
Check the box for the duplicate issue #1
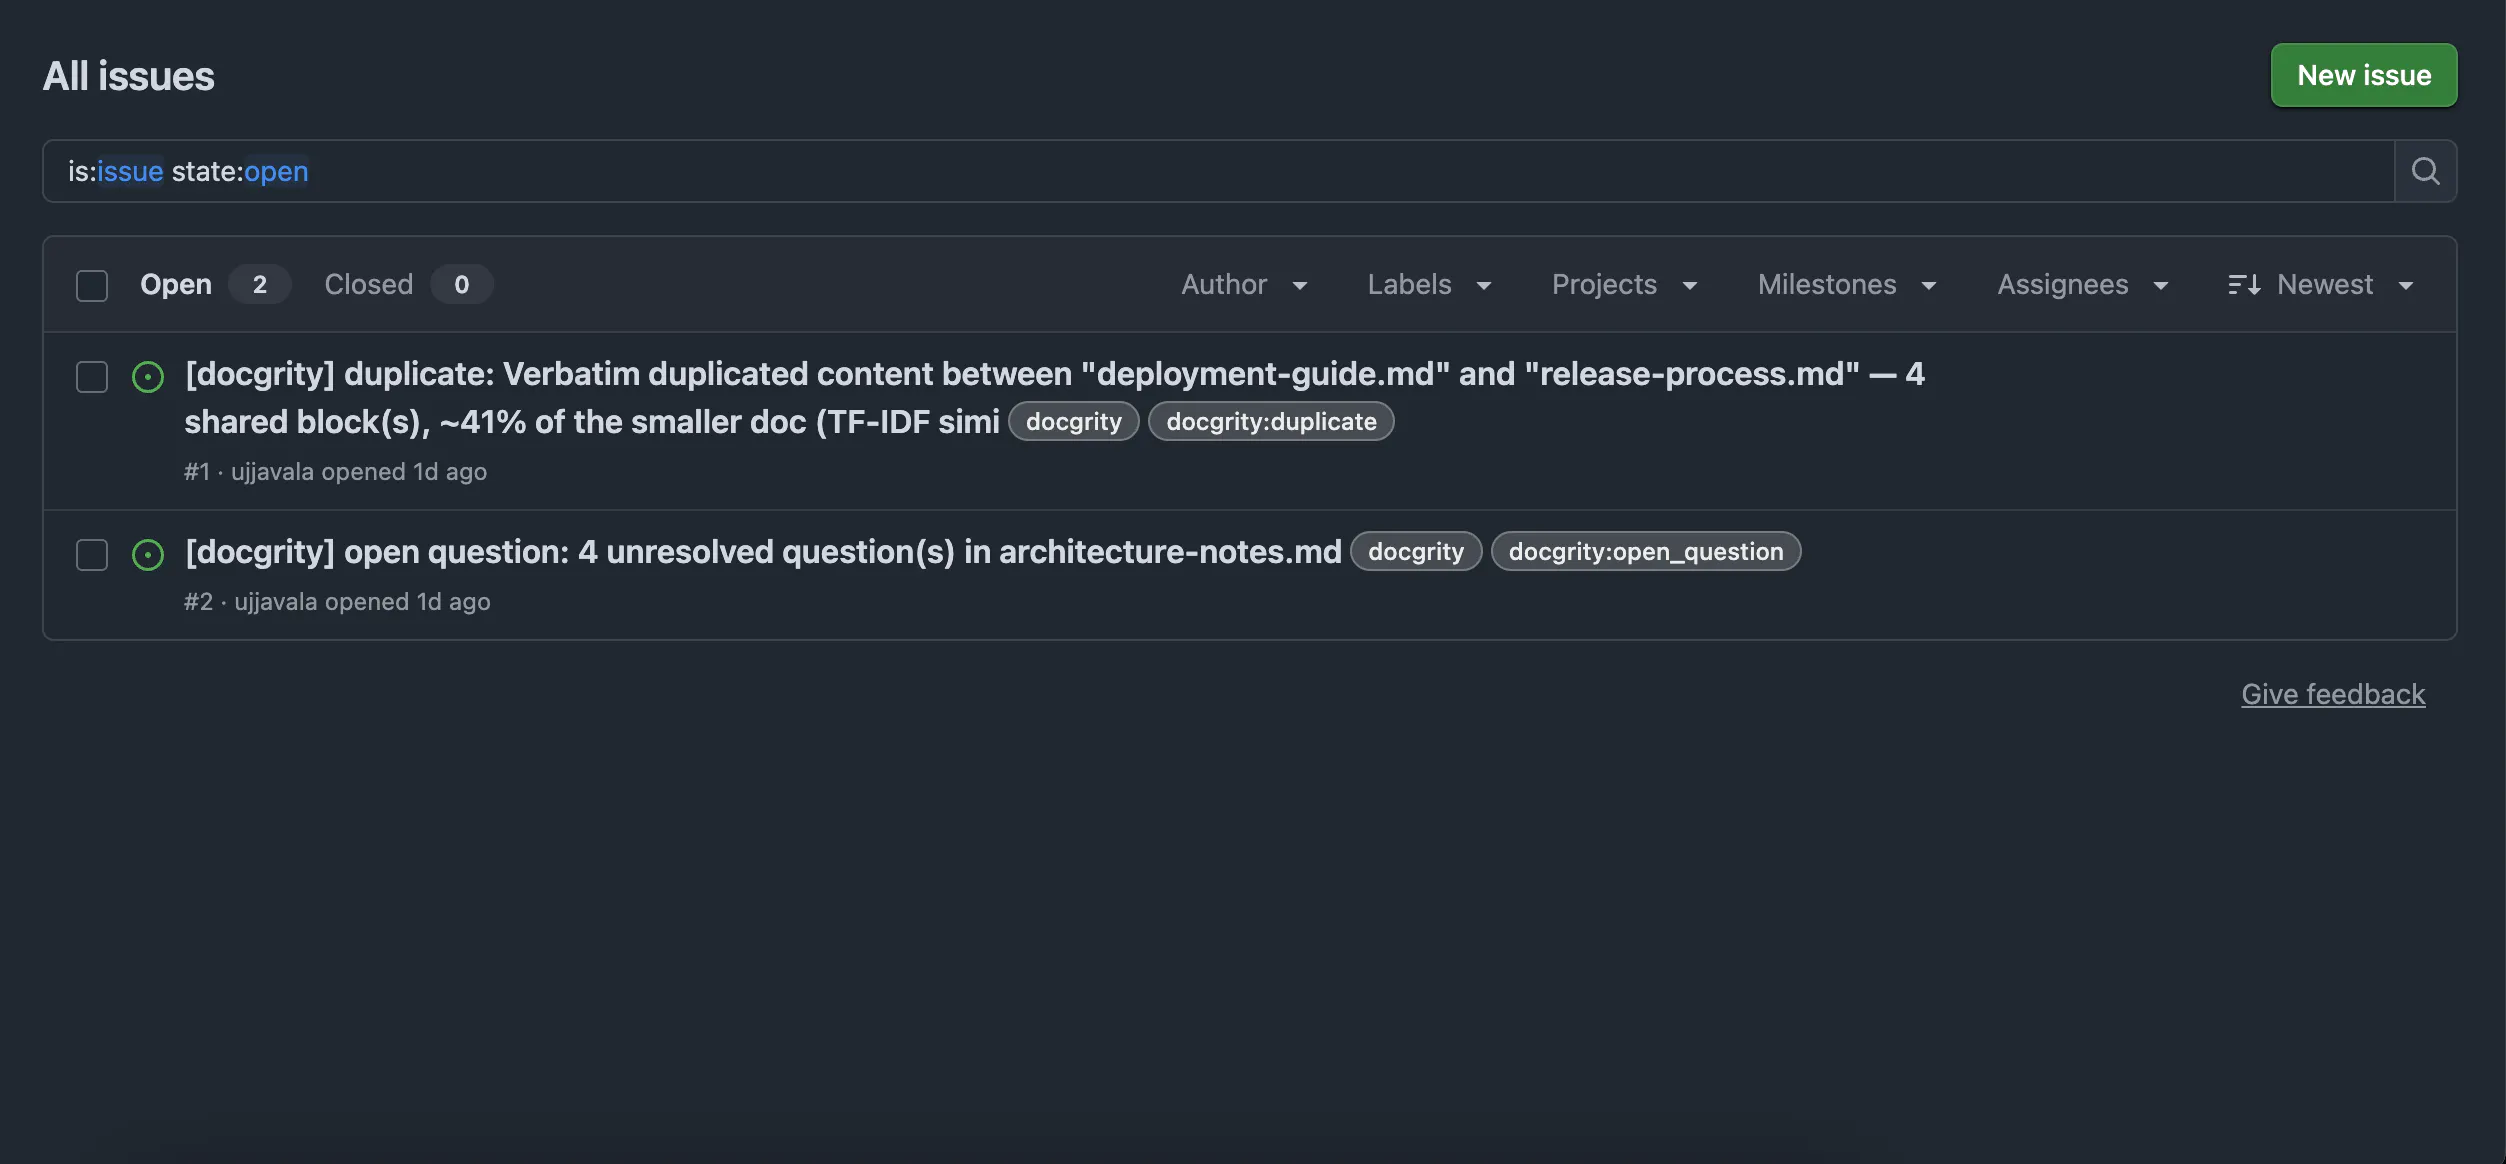[92, 377]
